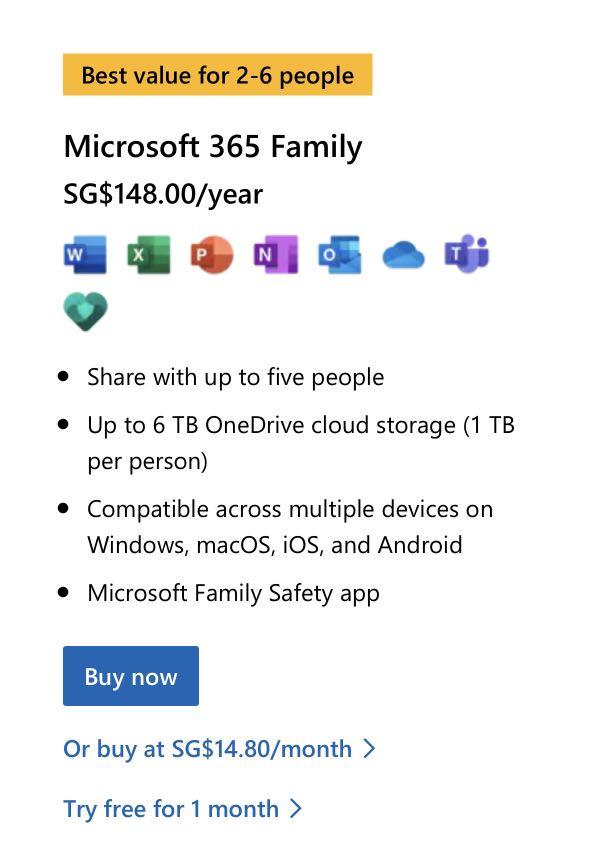The height and width of the screenshot is (868, 591).
Task: Open the Microsoft Teams icon
Action: 466,253
